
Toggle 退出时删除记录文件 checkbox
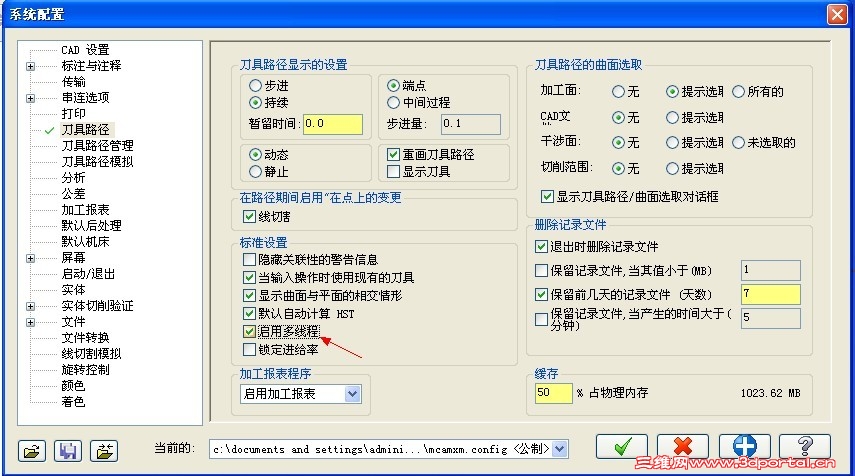[541, 246]
